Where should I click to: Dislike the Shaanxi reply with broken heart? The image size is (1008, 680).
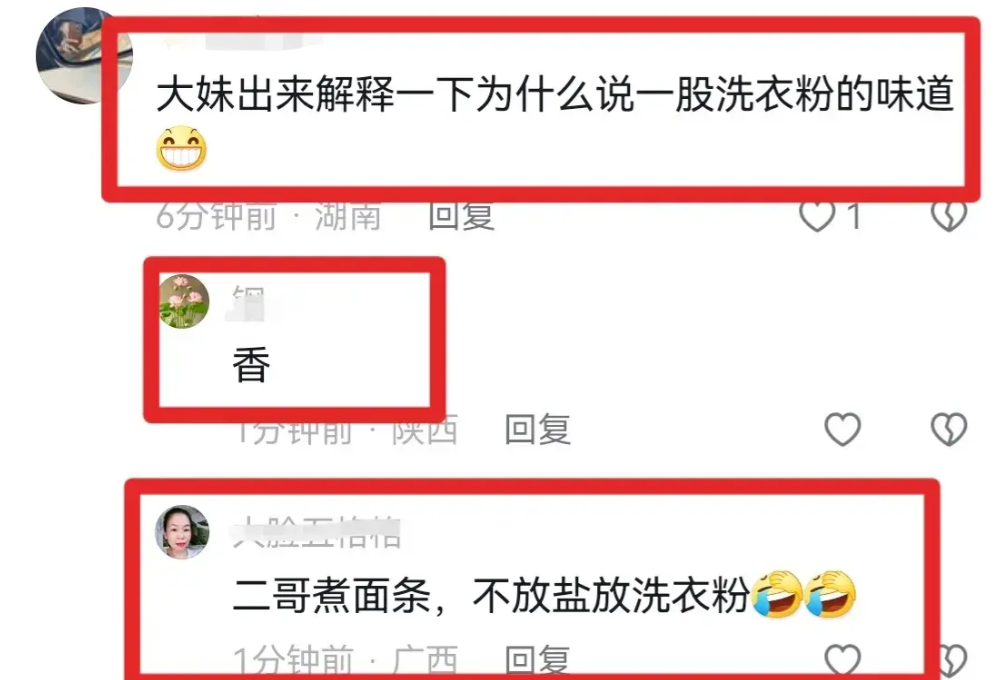coord(949,429)
